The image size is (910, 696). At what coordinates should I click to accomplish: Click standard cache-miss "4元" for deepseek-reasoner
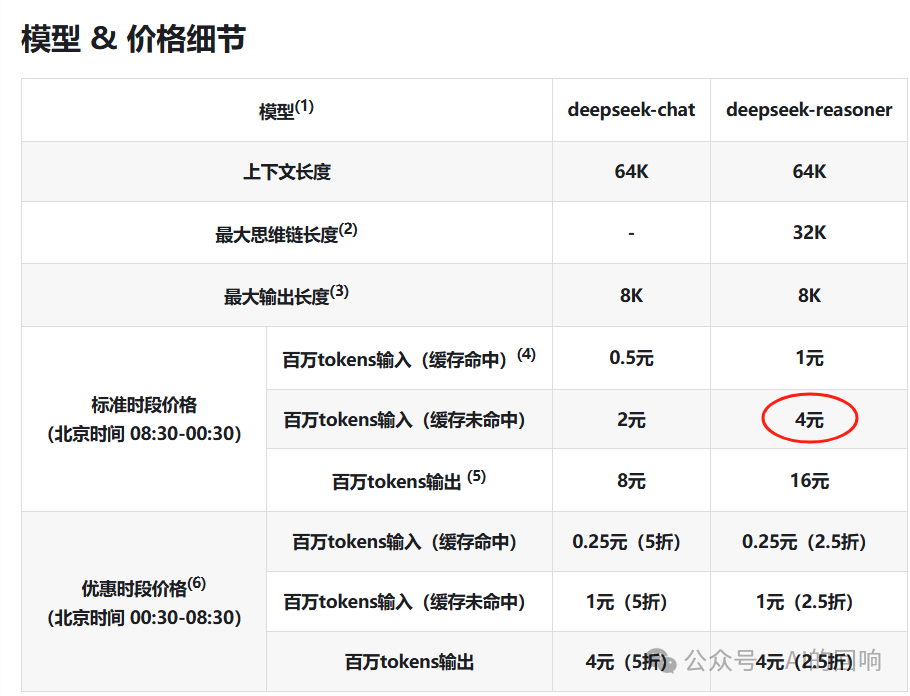coord(809,419)
